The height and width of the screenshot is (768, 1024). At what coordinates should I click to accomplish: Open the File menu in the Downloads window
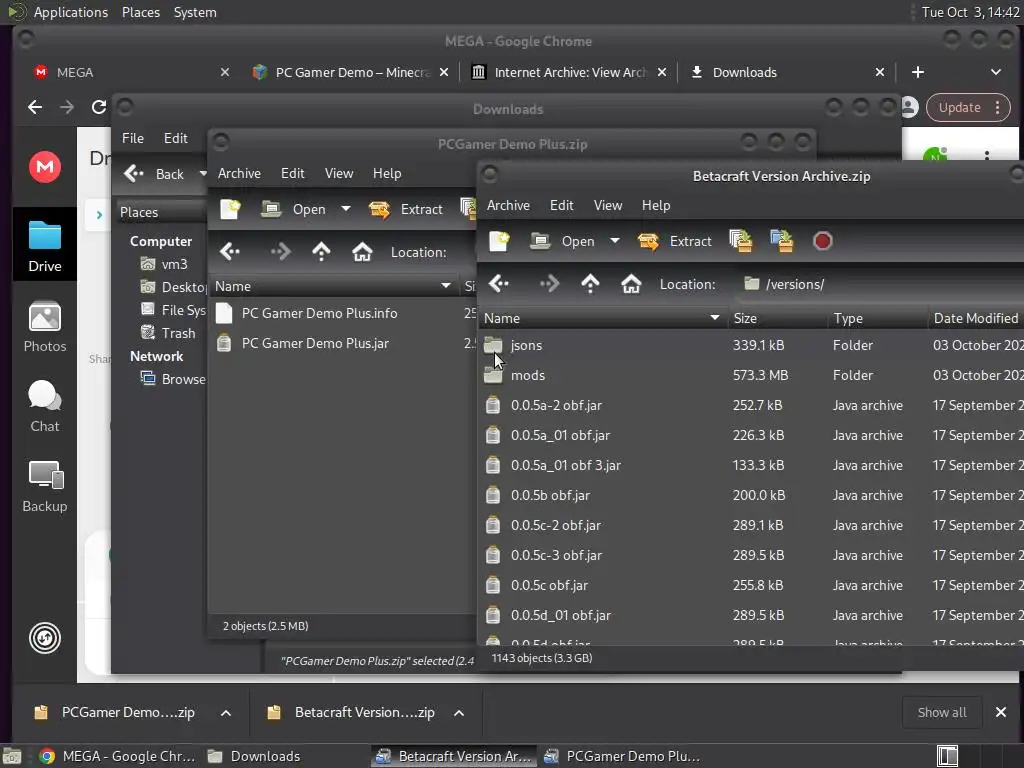point(133,138)
